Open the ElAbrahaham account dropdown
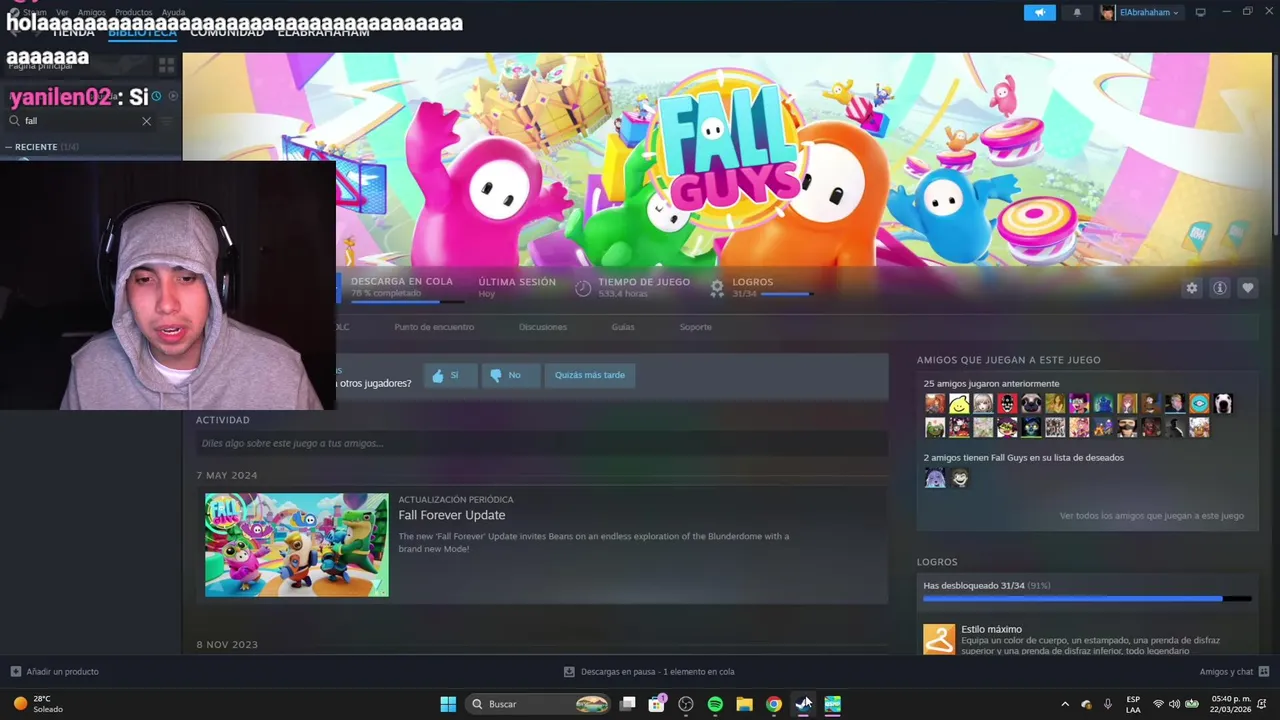 (x=1140, y=12)
